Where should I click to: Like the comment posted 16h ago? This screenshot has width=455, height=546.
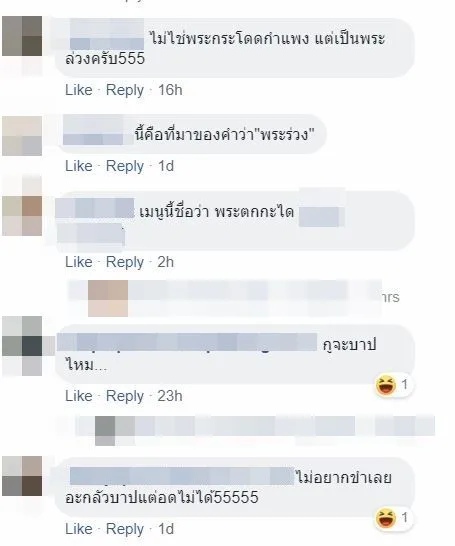[79, 90]
